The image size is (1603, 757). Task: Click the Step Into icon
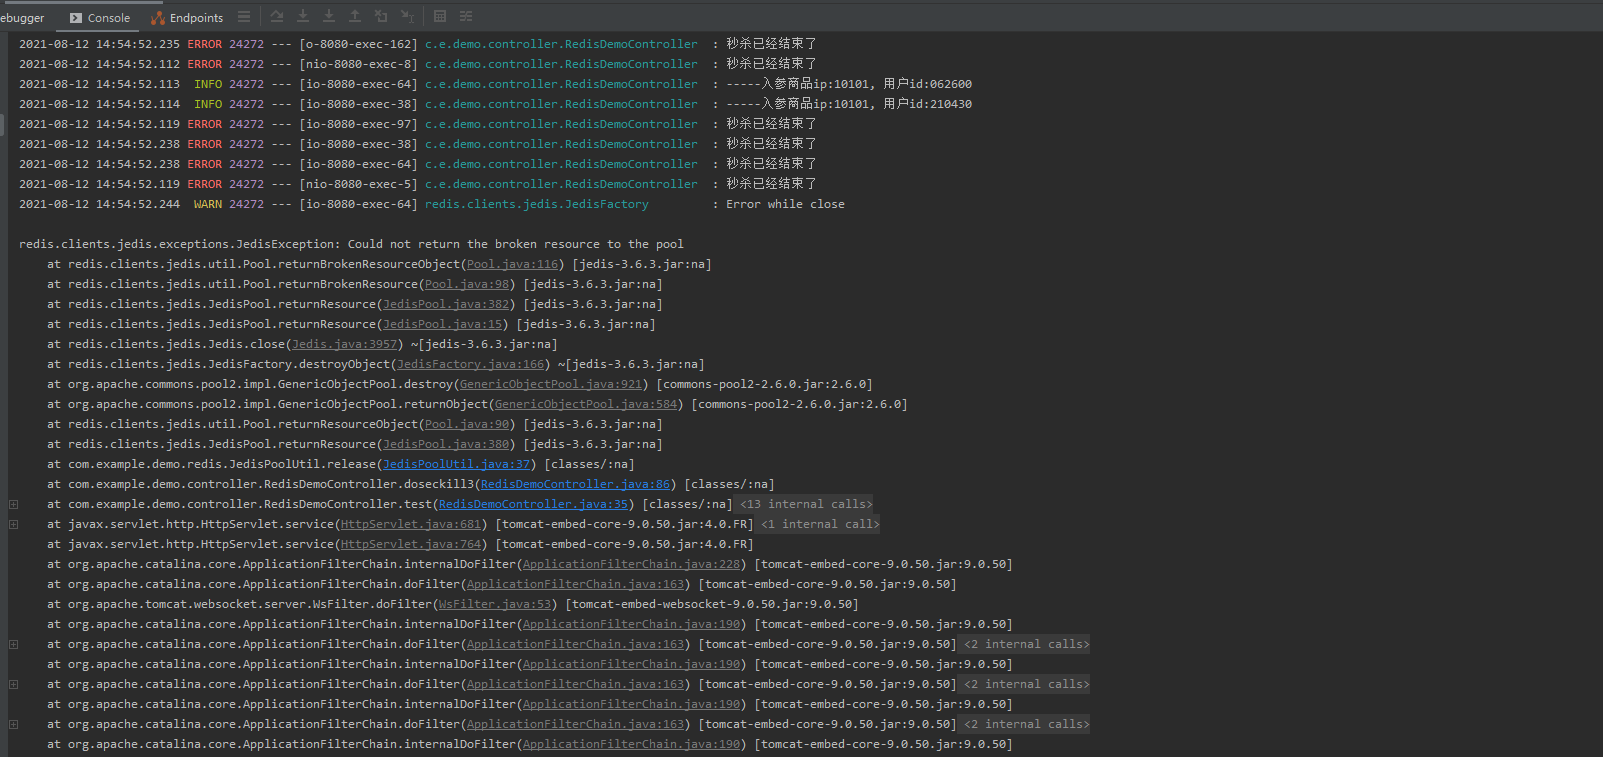[303, 16]
